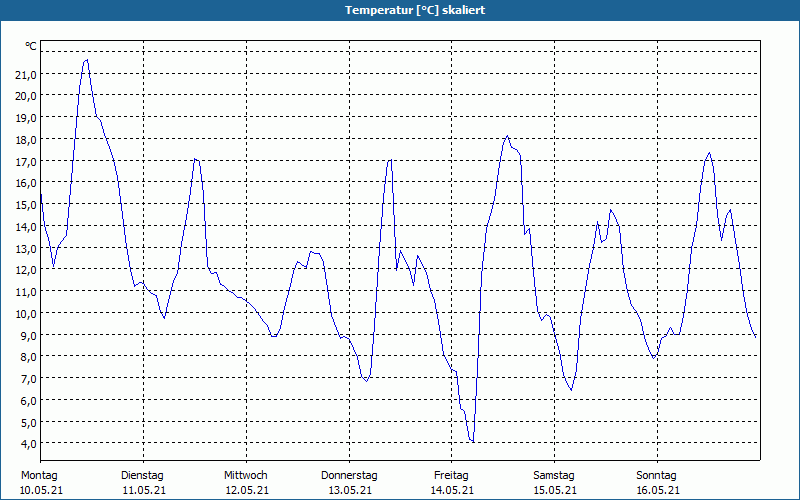Click the °C unit label on axis

[x=31, y=46]
